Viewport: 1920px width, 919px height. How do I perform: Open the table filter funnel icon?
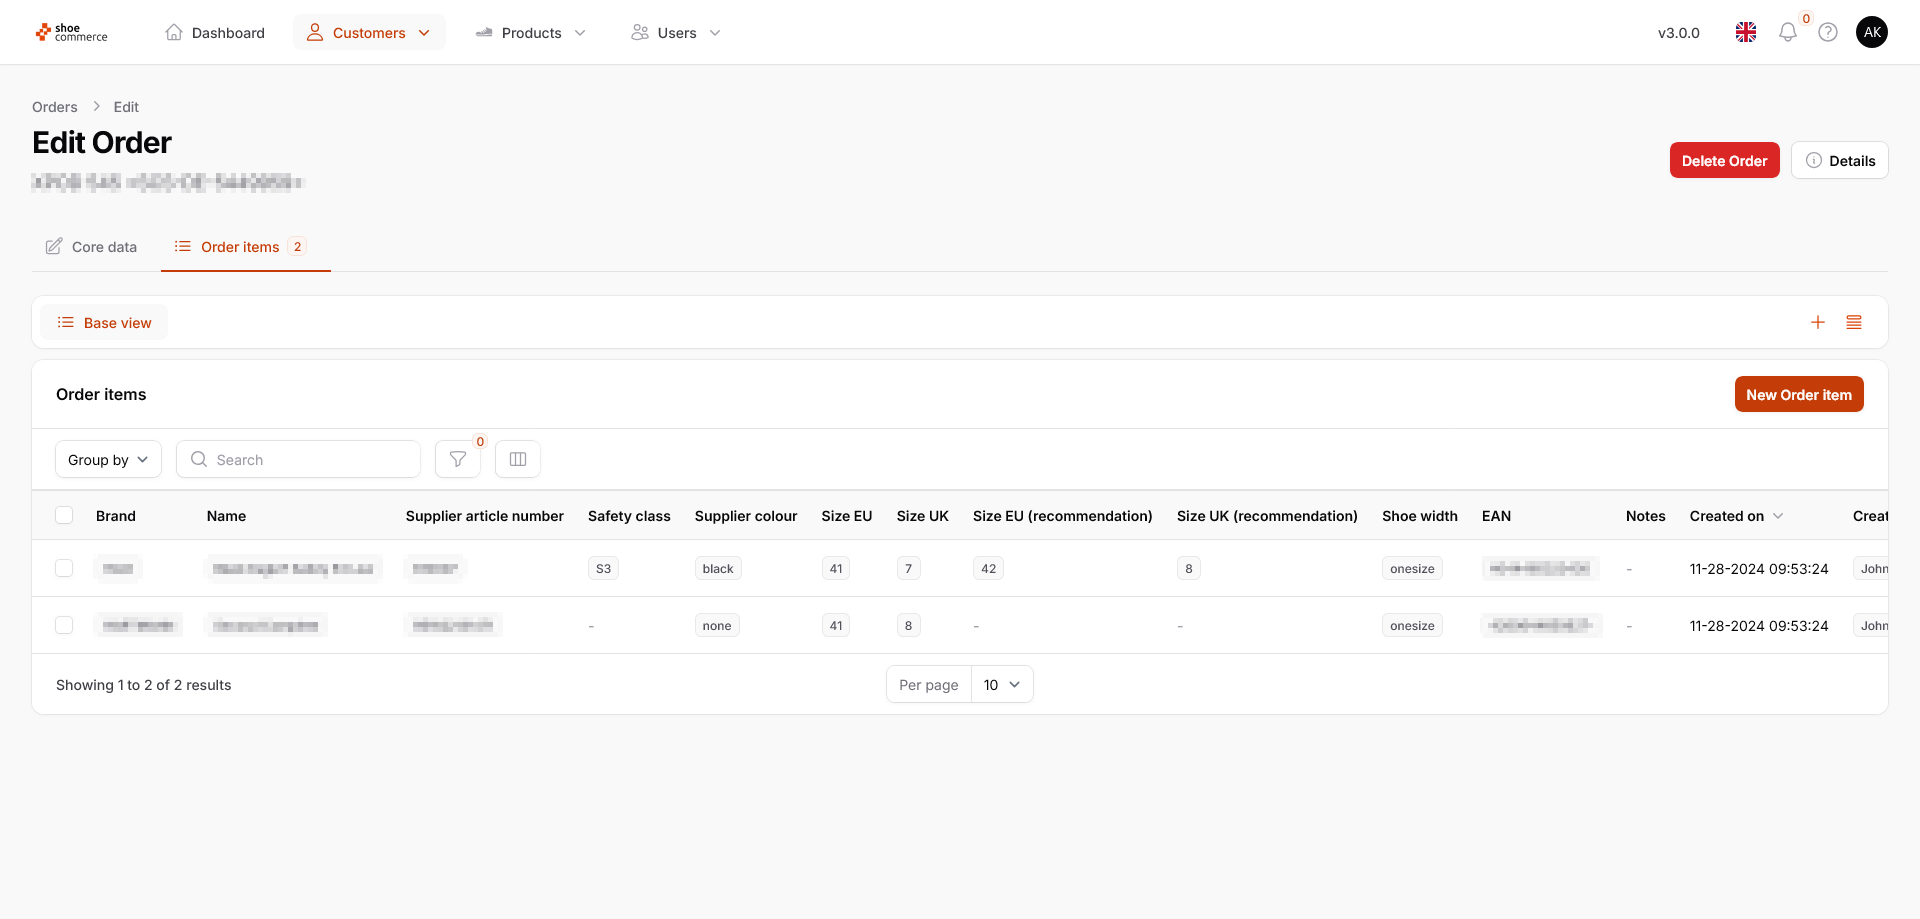pos(458,459)
